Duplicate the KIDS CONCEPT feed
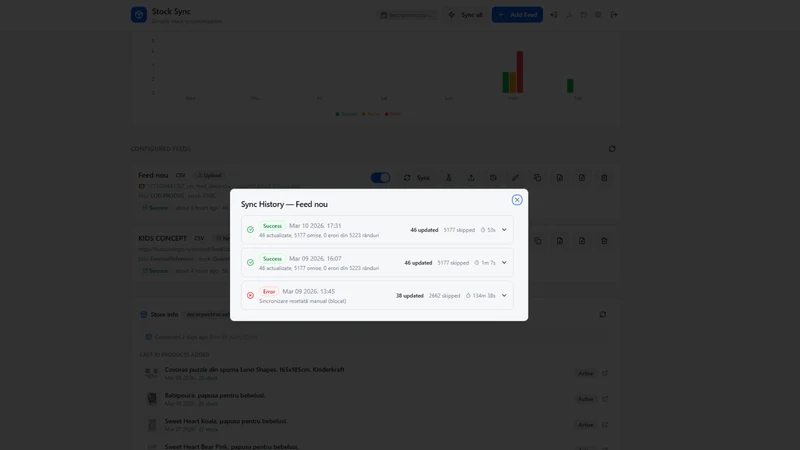800x450 pixels. tap(537, 241)
